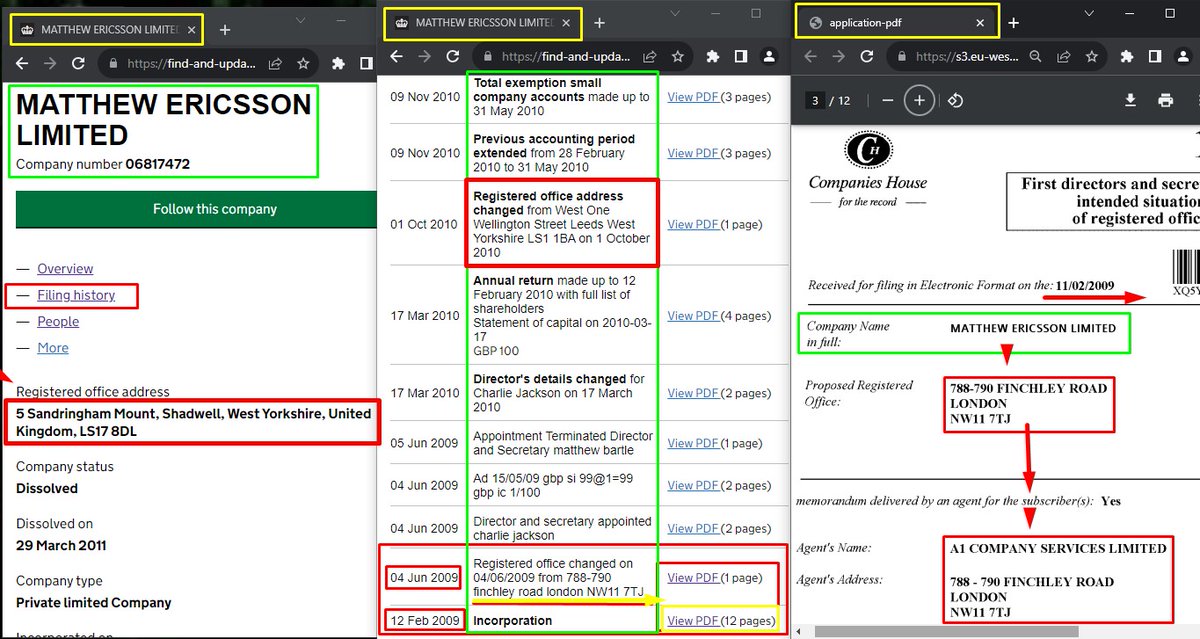This screenshot has width=1200, height=639.
Task: View PDF for 04/06/2009 registered office change
Action: pyautogui.click(x=693, y=577)
